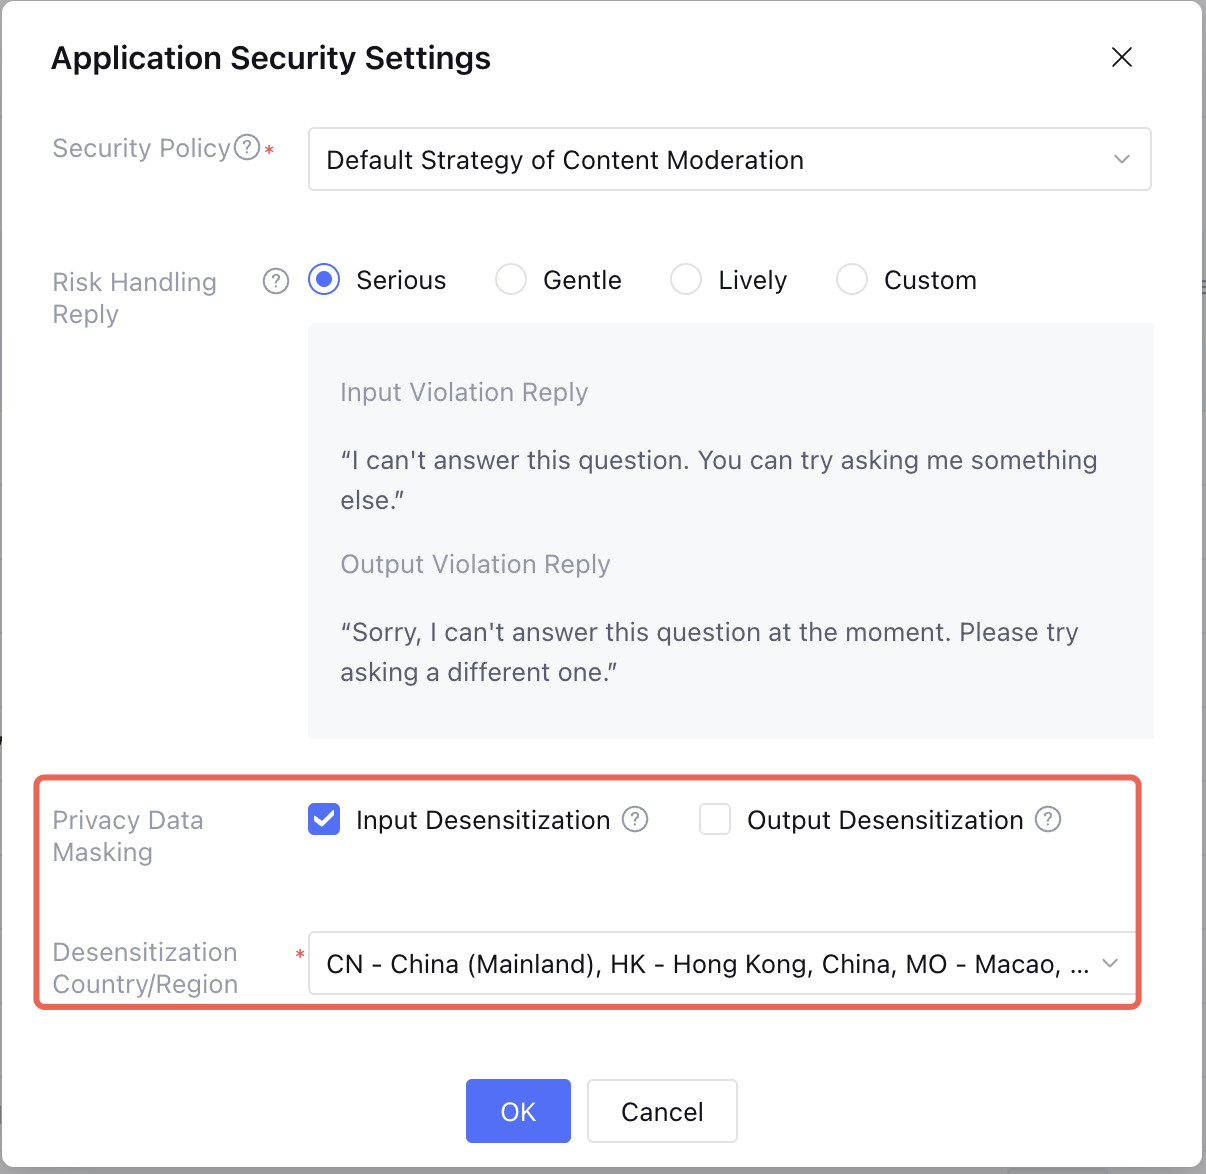Click the Output Desensitization help icon
Screen dimensions: 1206x1174
click(1048, 820)
